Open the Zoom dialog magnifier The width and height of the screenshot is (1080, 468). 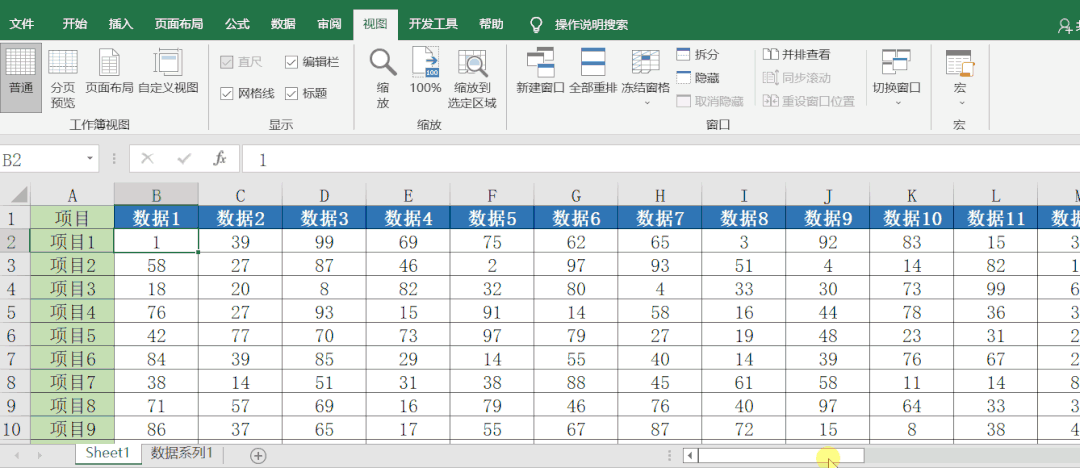point(383,62)
